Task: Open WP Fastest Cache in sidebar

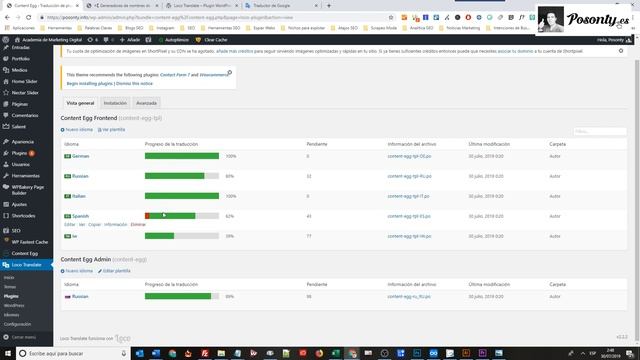Action: (29, 242)
